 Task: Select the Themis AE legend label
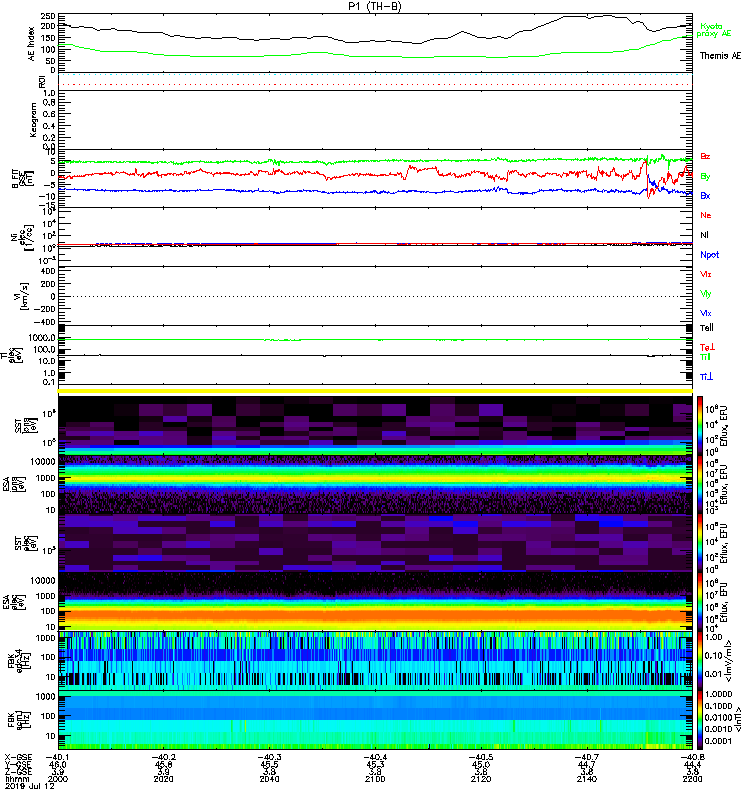tap(720, 56)
